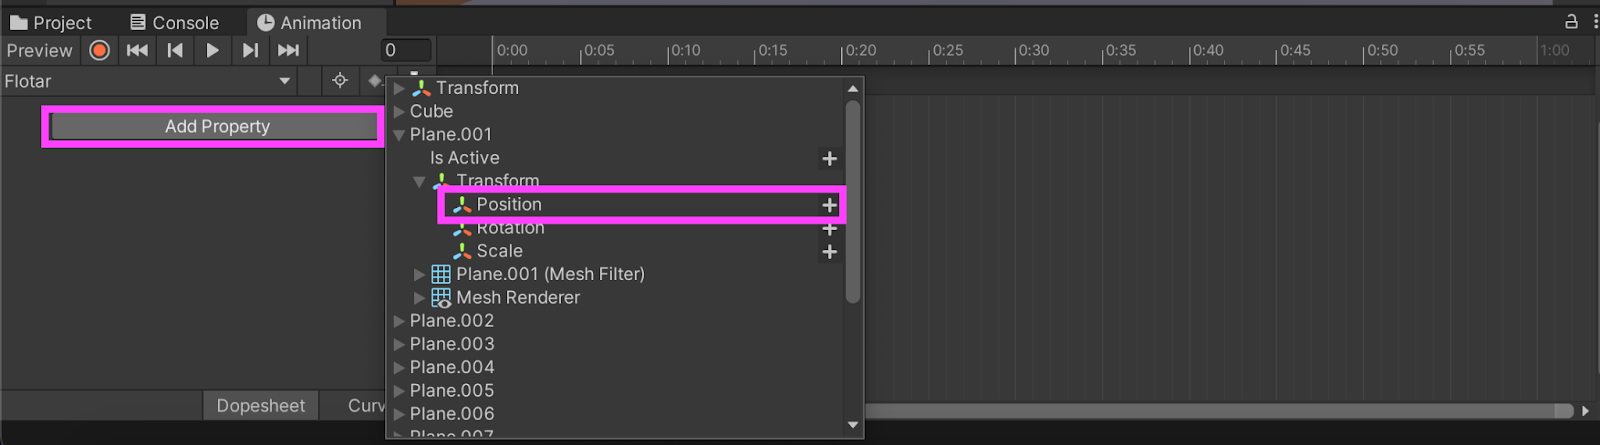Play the animation clip

point(212,50)
